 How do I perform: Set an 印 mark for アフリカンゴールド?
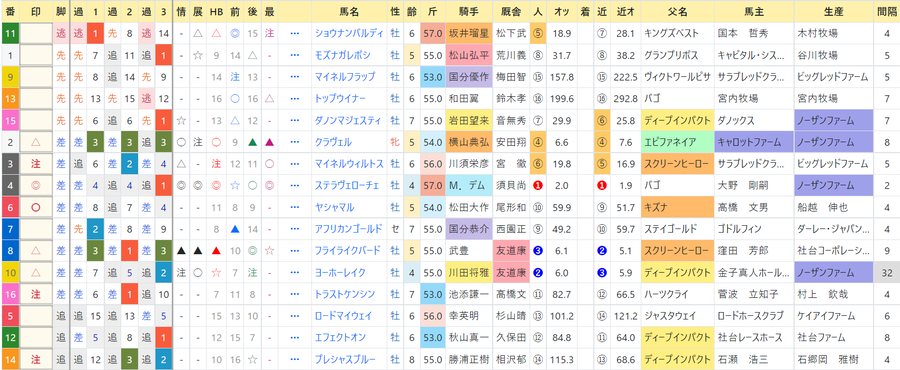pyautogui.click(x=36, y=229)
